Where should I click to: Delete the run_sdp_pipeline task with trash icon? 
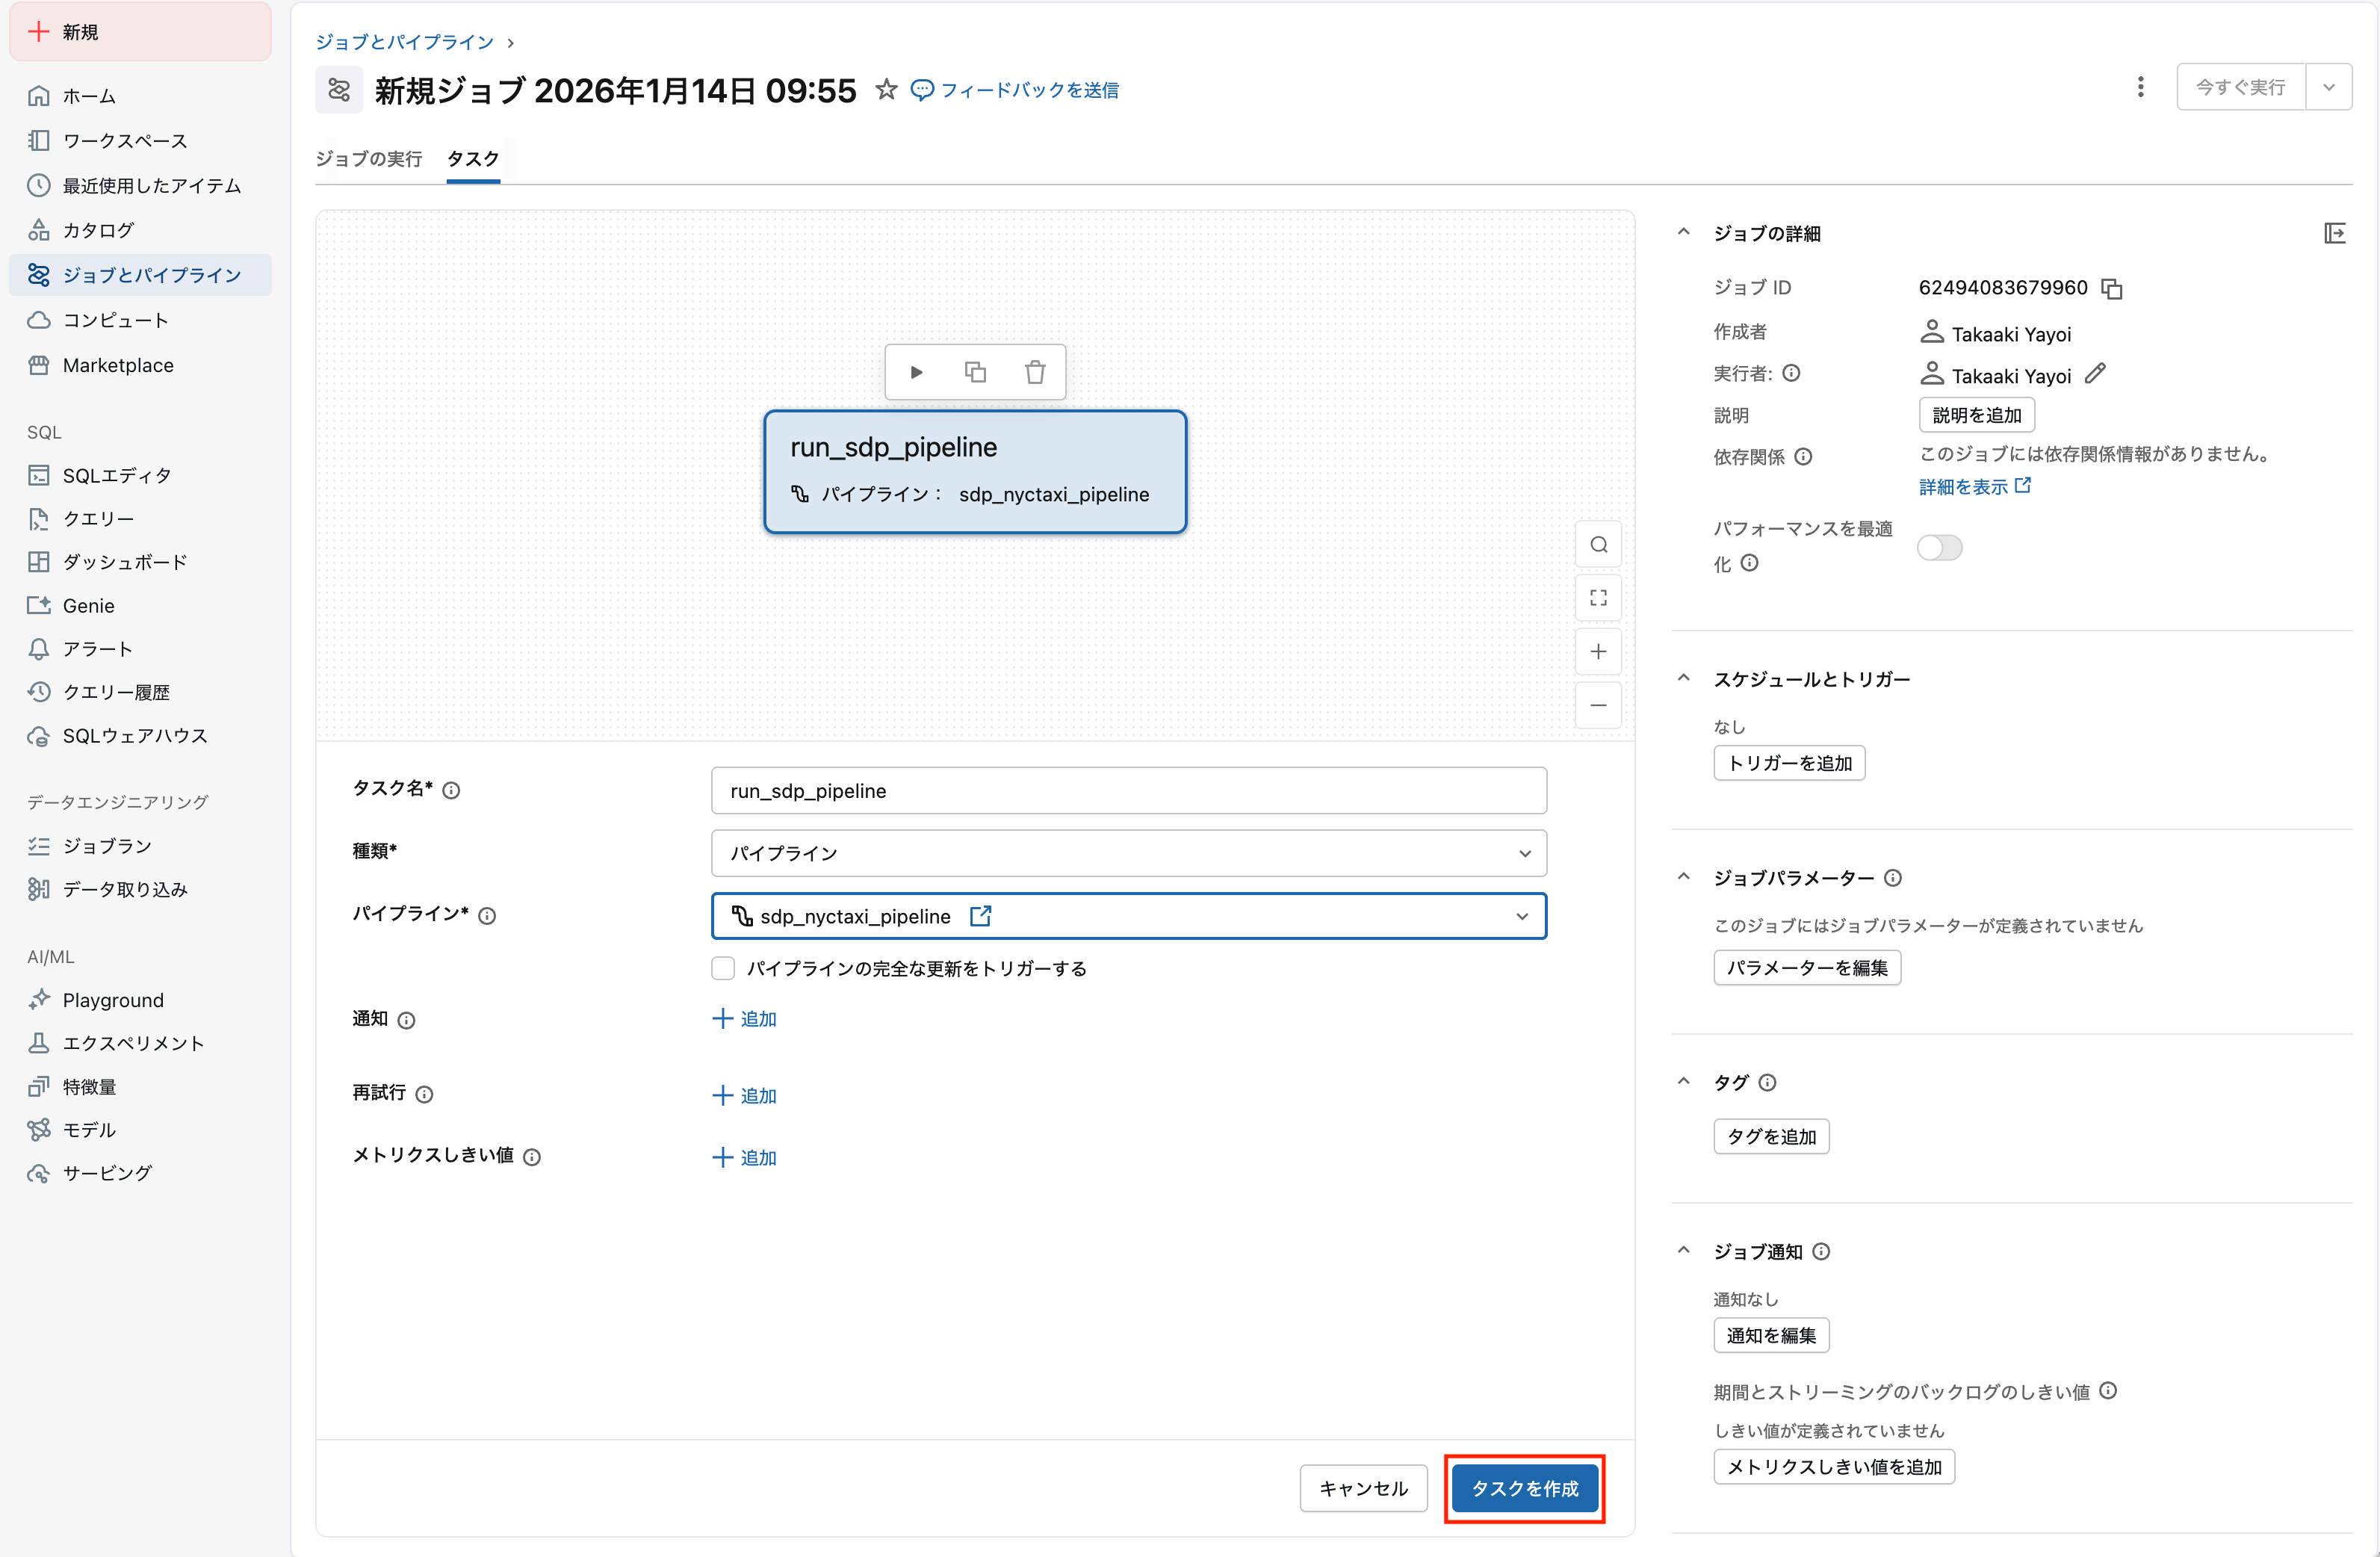coord(1036,371)
